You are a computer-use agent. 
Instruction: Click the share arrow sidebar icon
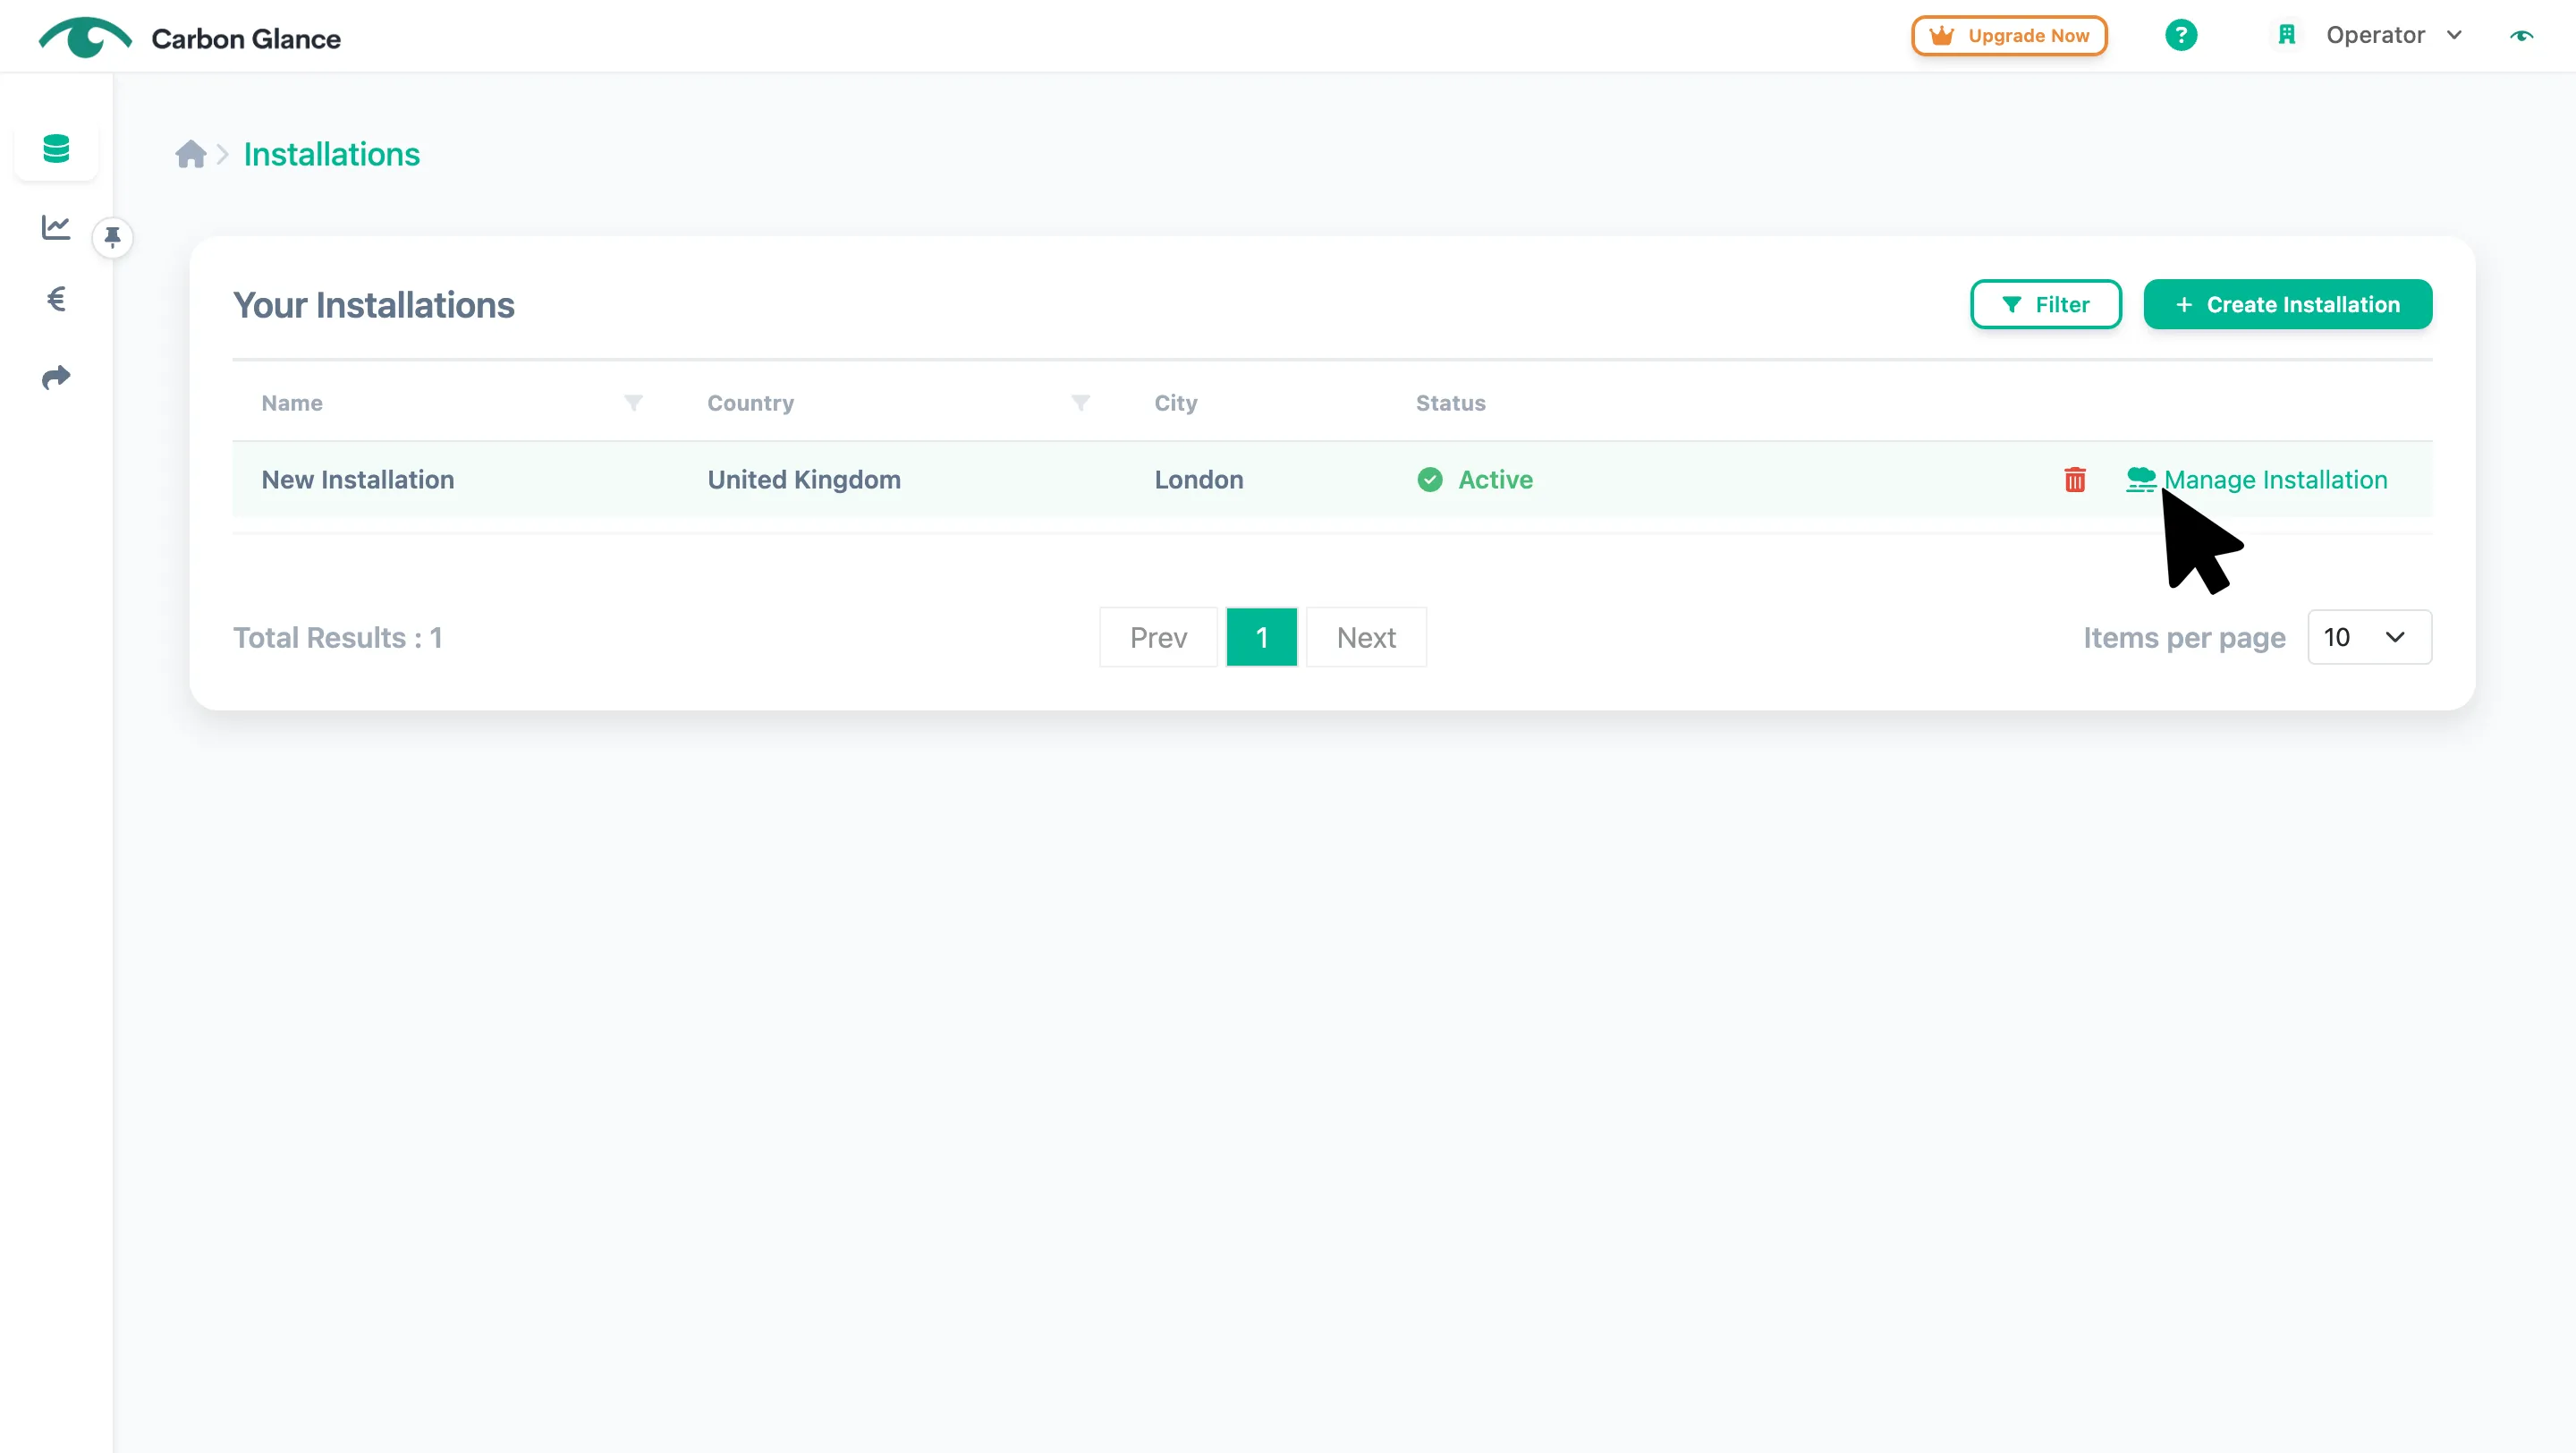56,377
